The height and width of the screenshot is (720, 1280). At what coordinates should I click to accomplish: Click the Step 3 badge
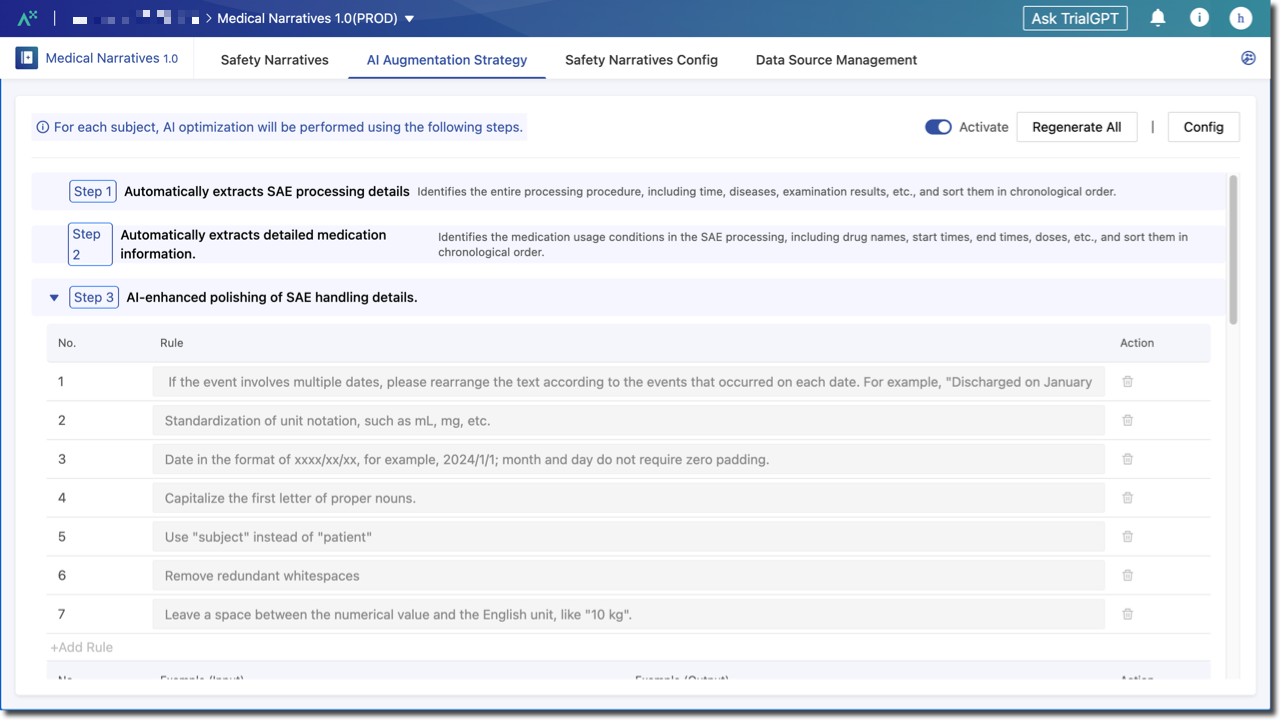[x=94, y=297]
